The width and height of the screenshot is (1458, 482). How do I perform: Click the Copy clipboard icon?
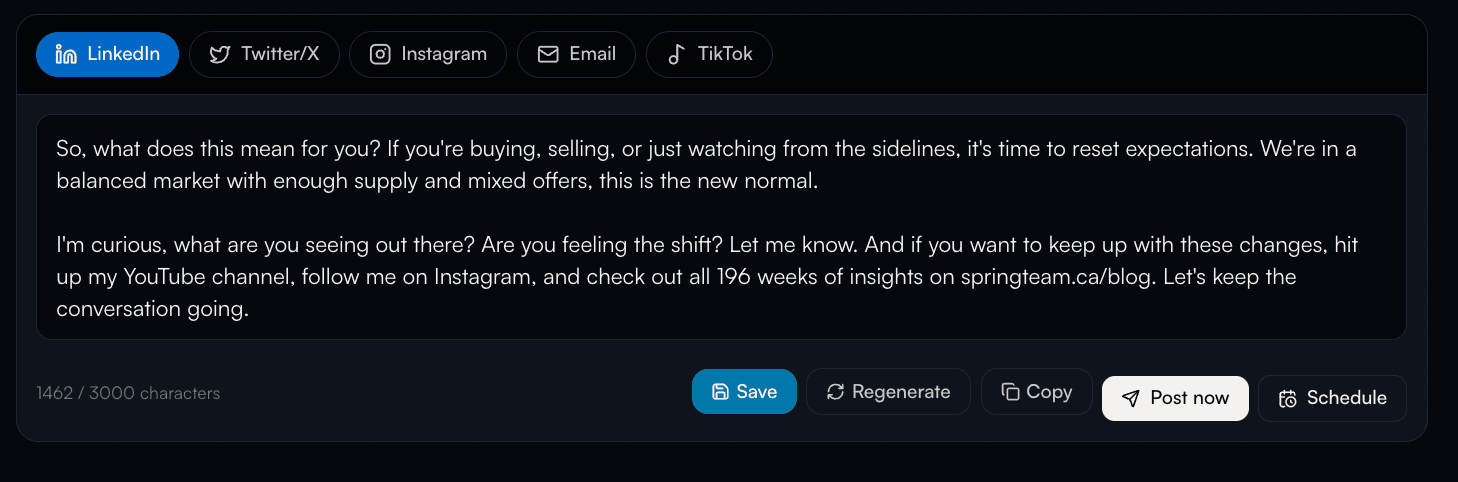pos(1010,392)
